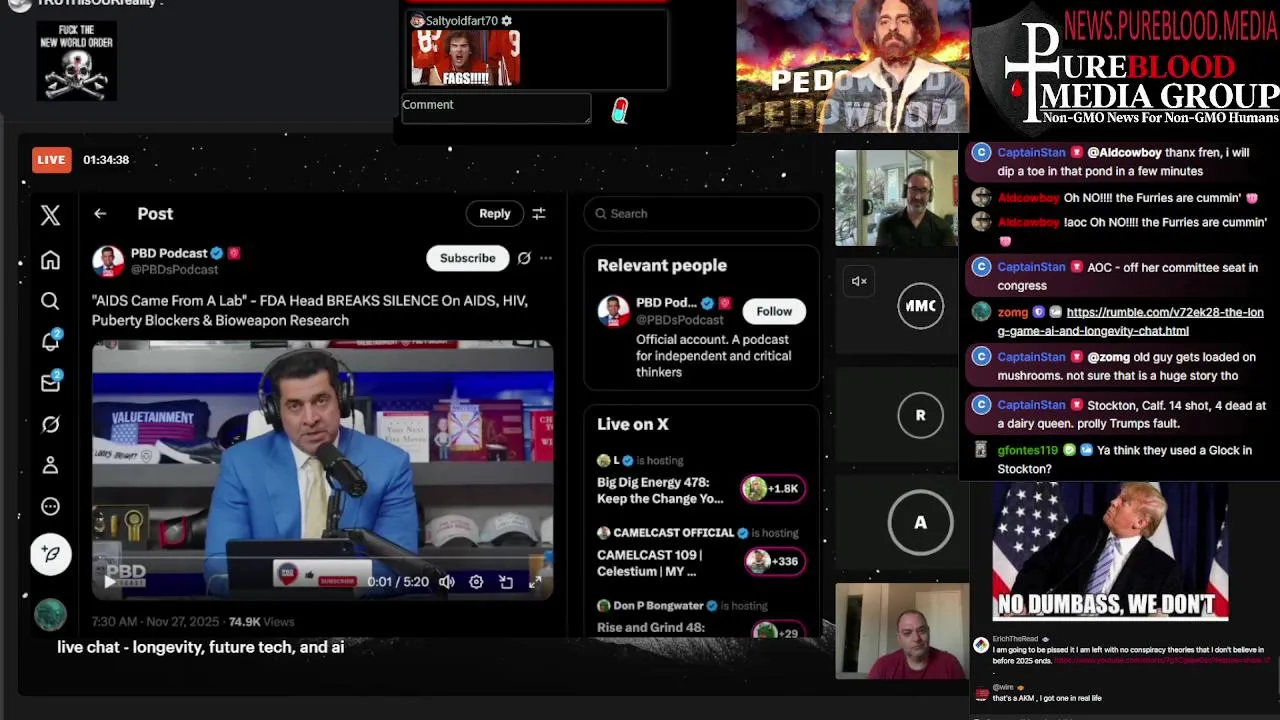1280x720 pixels.
Task: Click the LIVE indicator badge
Action: click(51, 160)
